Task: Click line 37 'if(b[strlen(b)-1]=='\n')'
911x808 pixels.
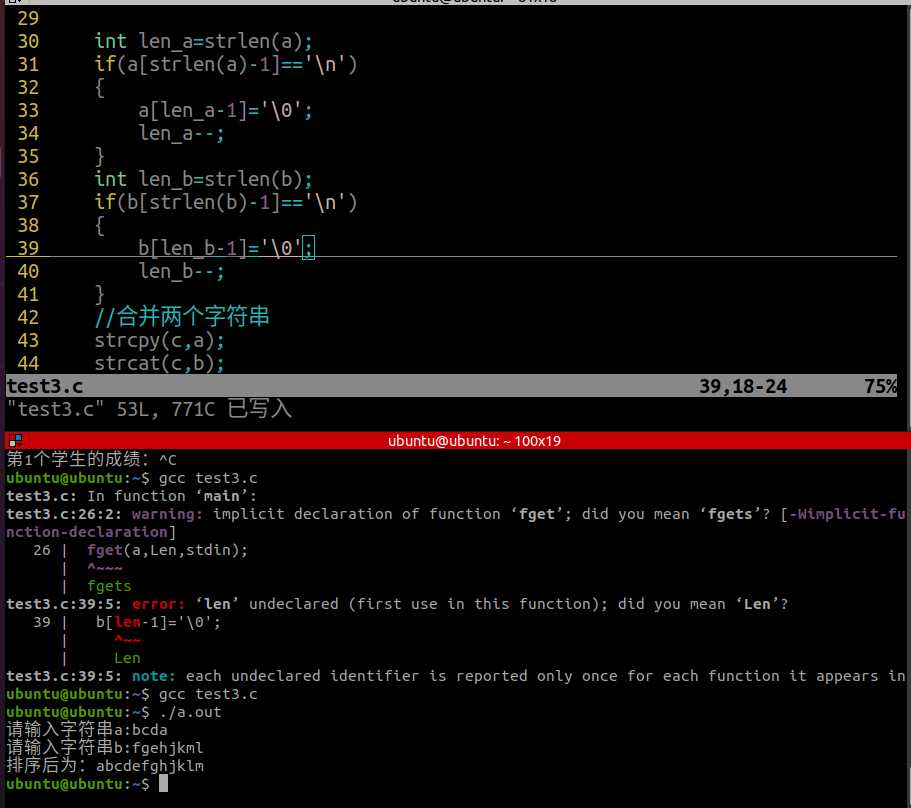Action: pos(225,202)
